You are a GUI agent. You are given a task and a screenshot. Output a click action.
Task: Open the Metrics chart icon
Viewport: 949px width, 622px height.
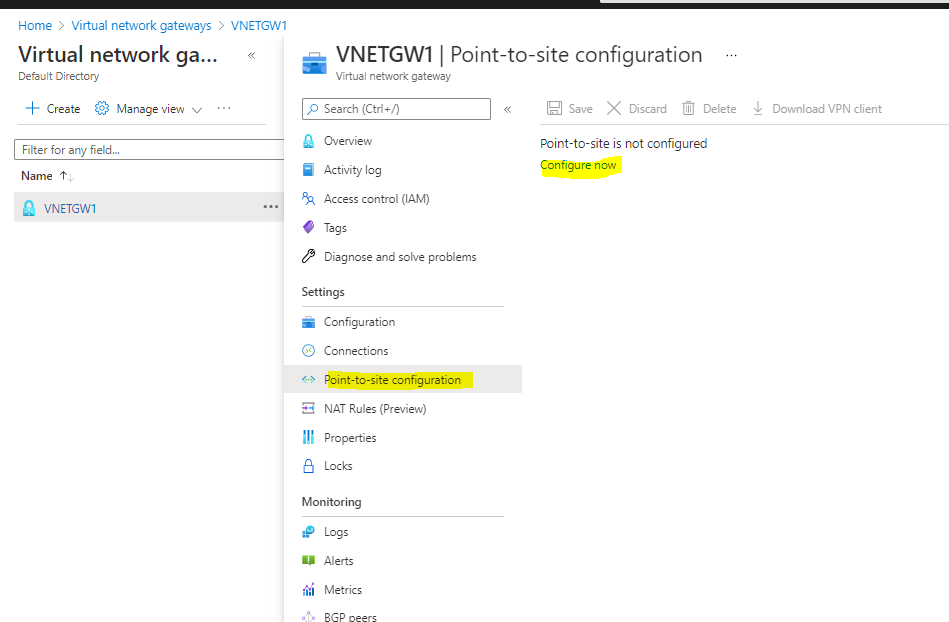point(308,589)
